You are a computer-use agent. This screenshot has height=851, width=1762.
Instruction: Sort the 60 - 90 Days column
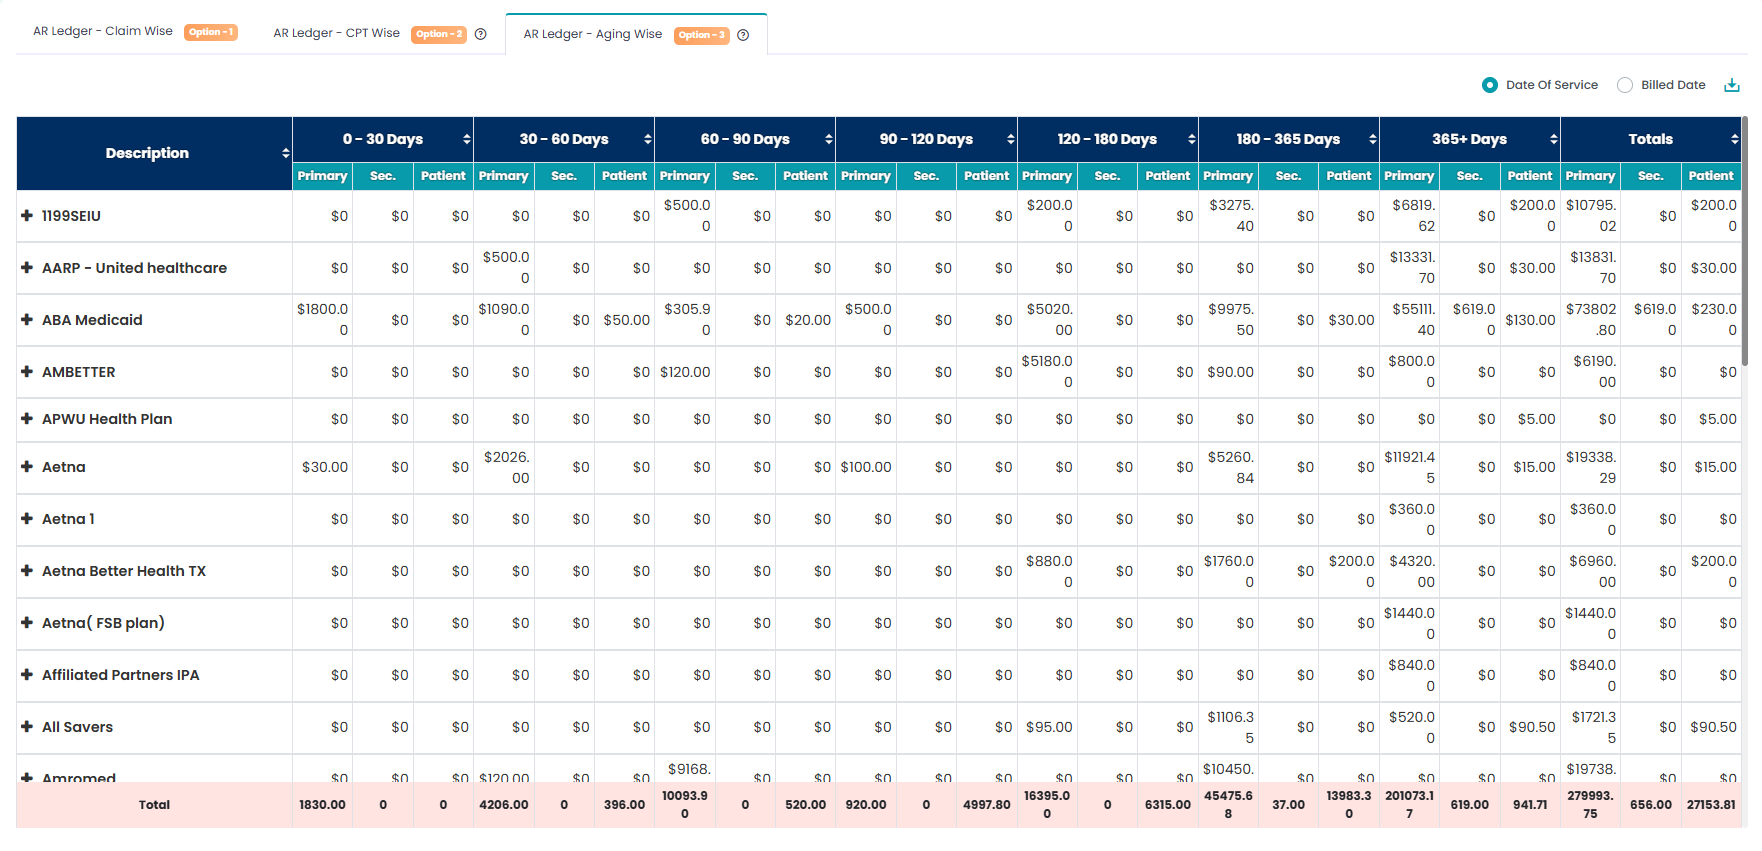tap(828, 139)
